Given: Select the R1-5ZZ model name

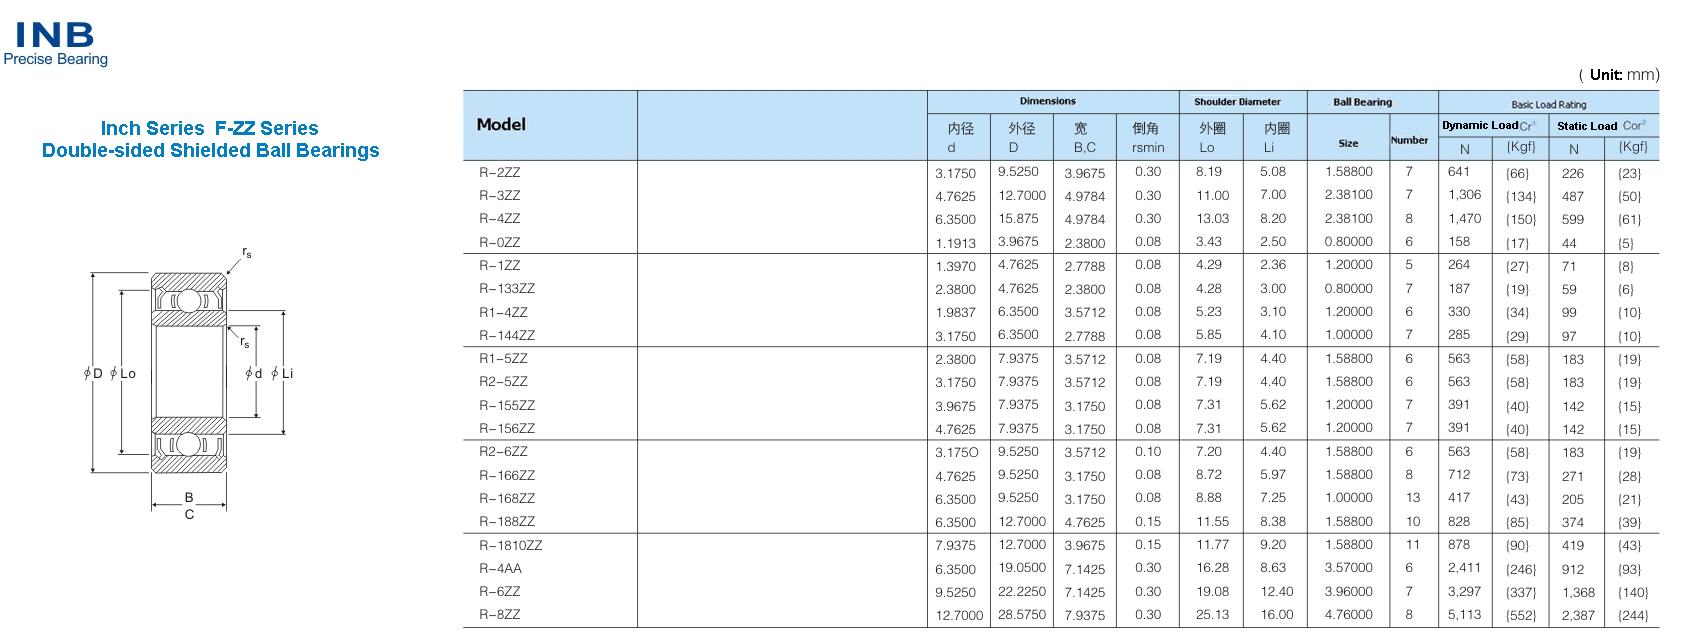Looking at the screenshot, I should tap(503, 359).
